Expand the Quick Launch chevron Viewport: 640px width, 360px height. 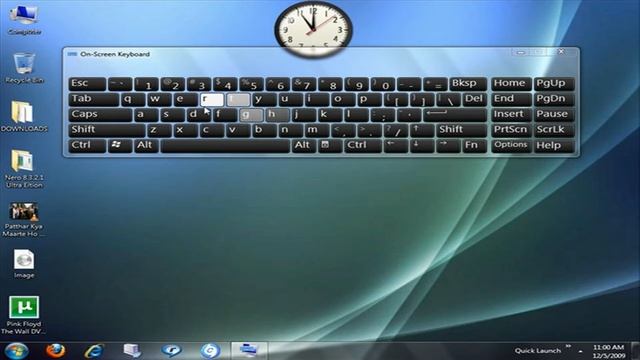tap(569, 347)
